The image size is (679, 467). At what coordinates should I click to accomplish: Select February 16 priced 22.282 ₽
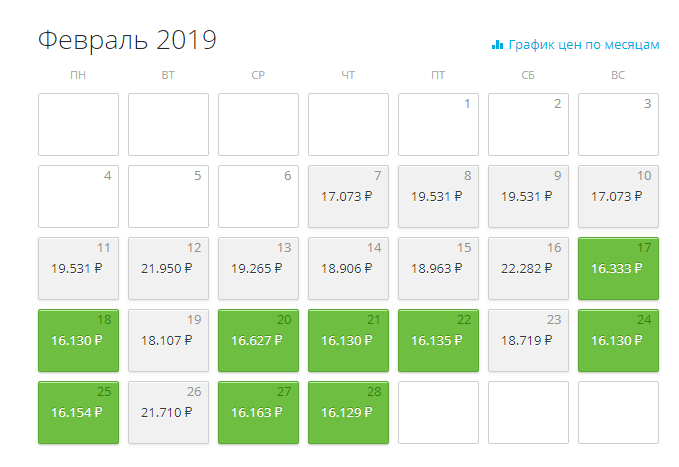(x=528, y=268)
